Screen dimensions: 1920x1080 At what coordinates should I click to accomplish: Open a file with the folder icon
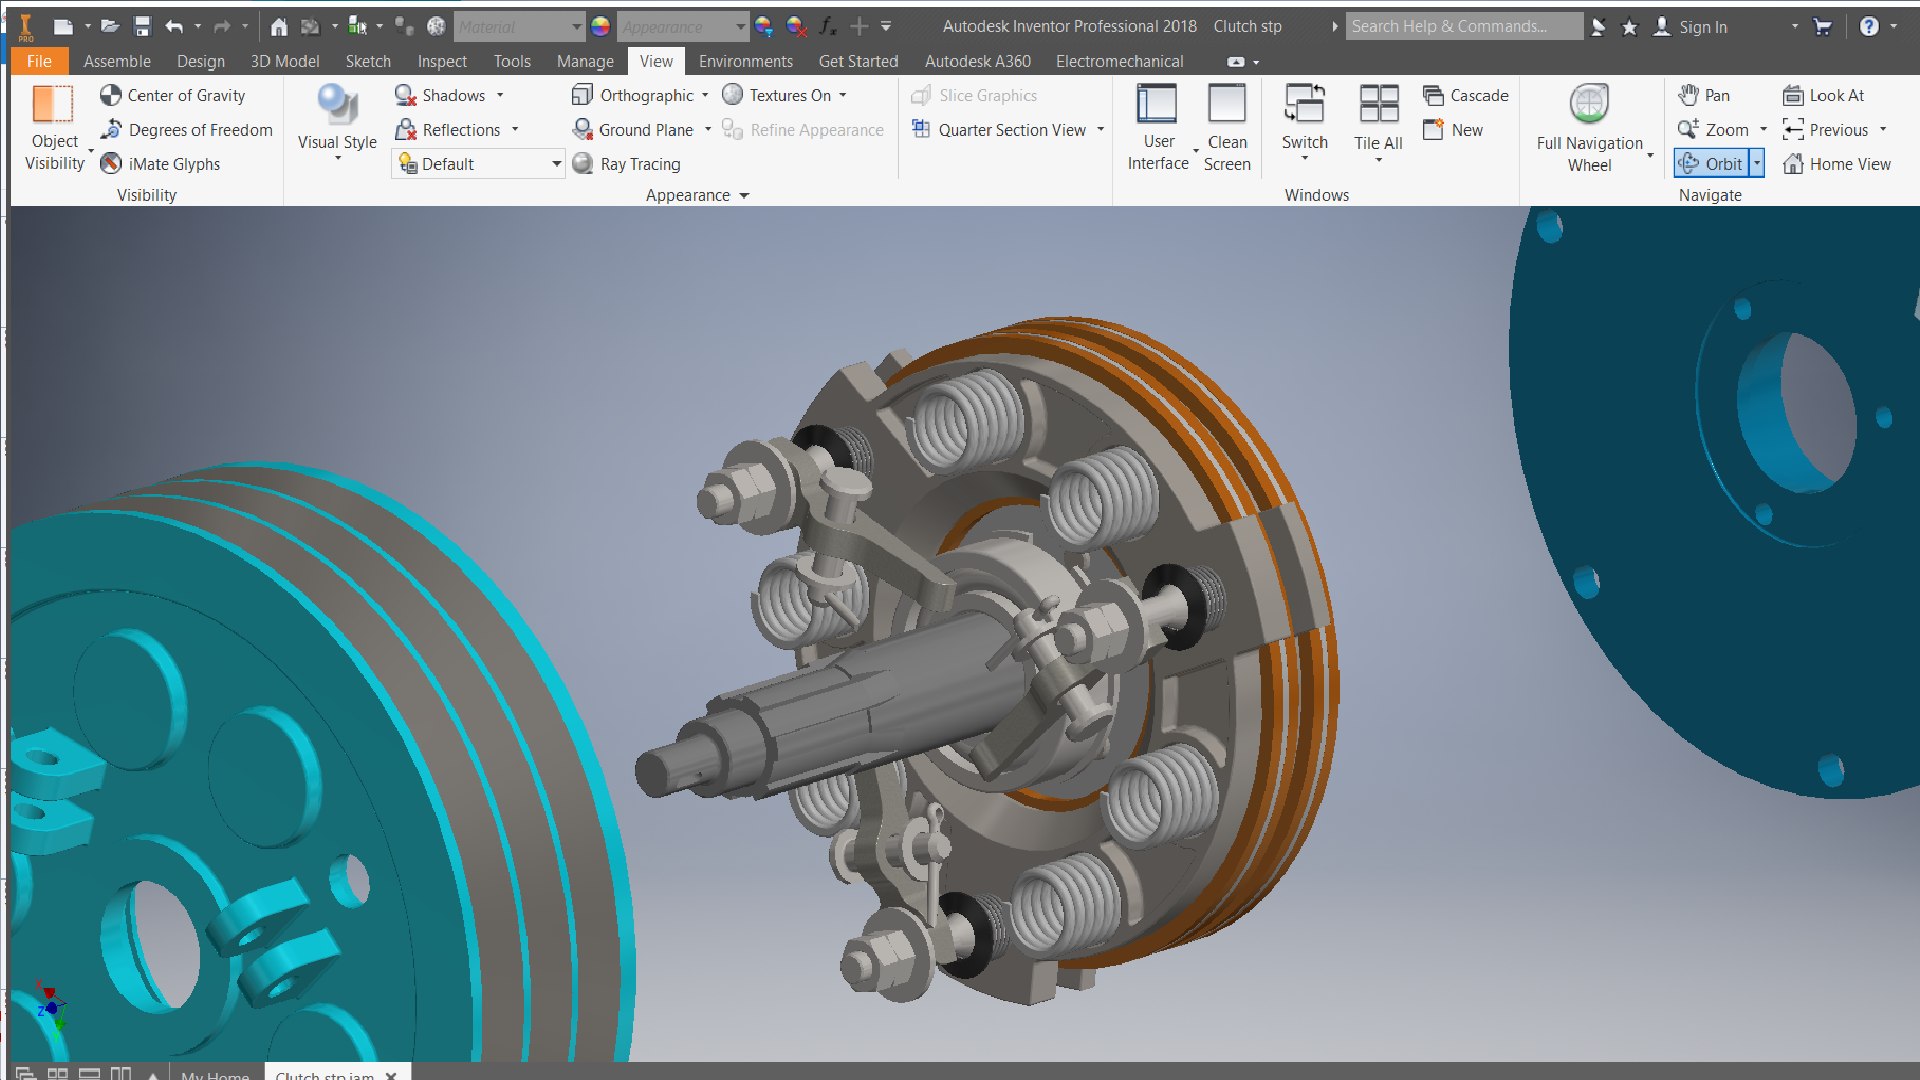click(110, 27)
